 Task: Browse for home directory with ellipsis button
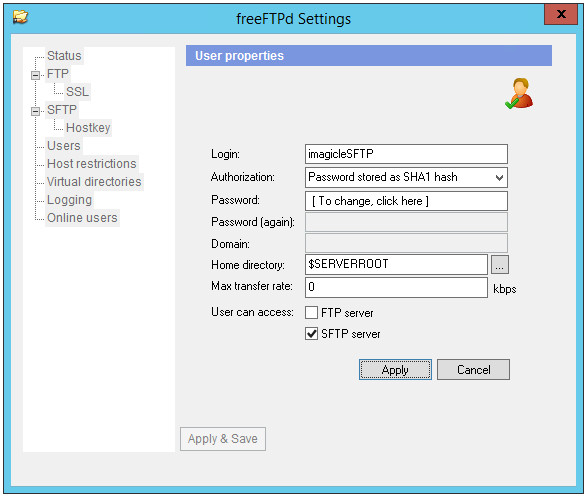click(x=499, y=265)
